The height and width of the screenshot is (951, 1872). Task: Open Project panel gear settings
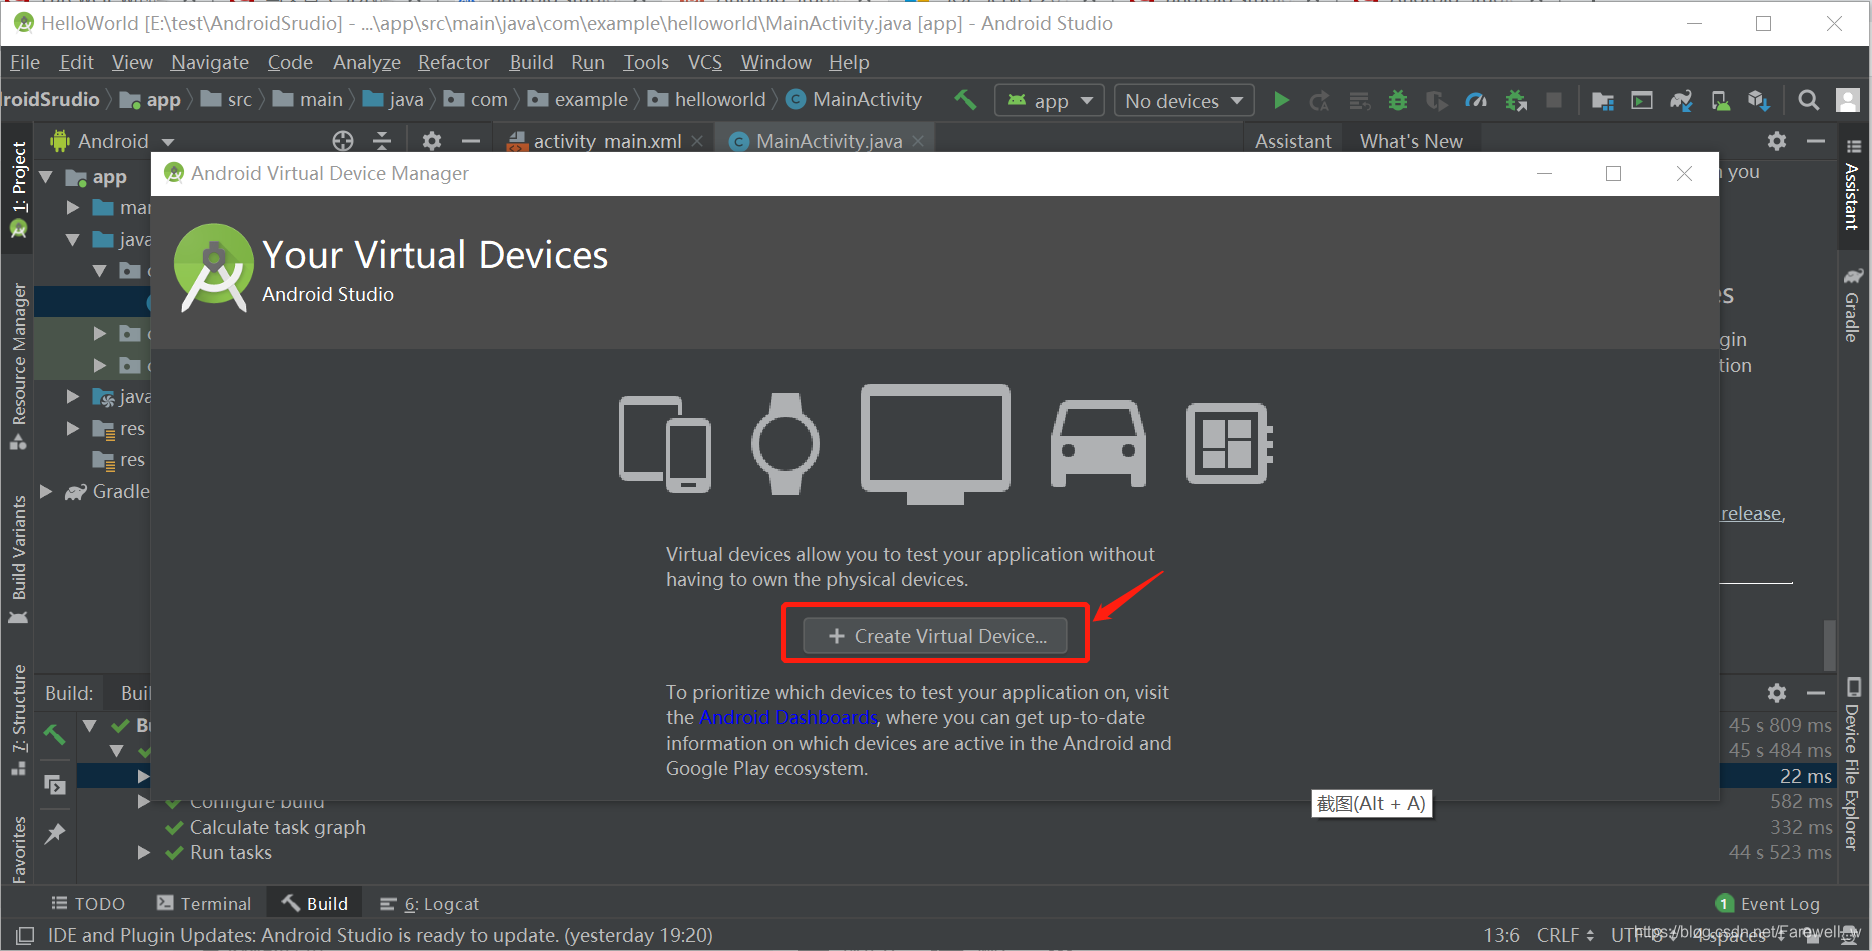pyautogui.click(x=432, y=141)
